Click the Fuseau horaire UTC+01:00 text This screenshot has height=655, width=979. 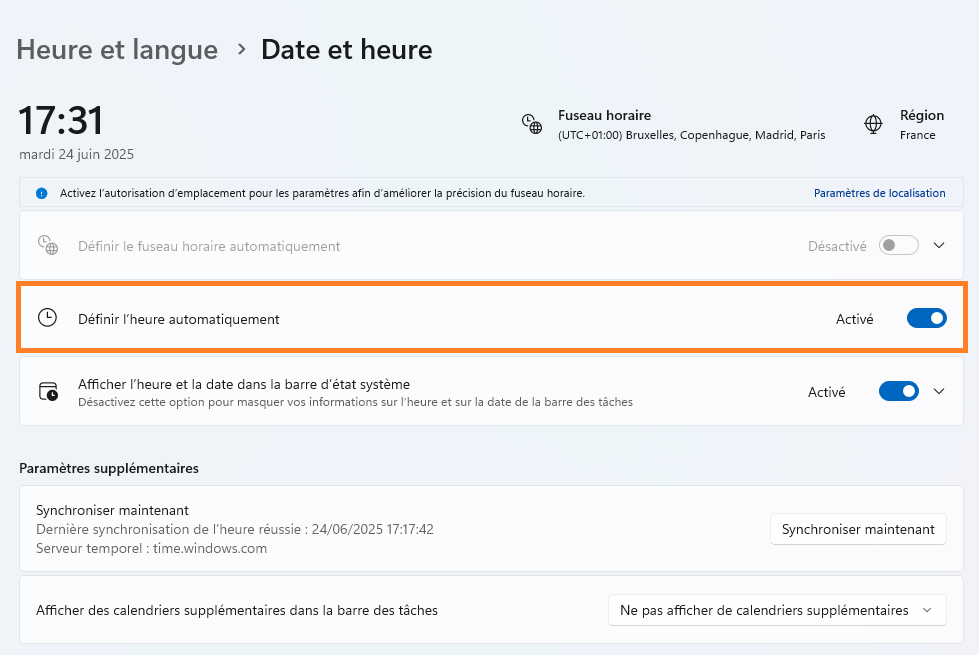(691, 135)
